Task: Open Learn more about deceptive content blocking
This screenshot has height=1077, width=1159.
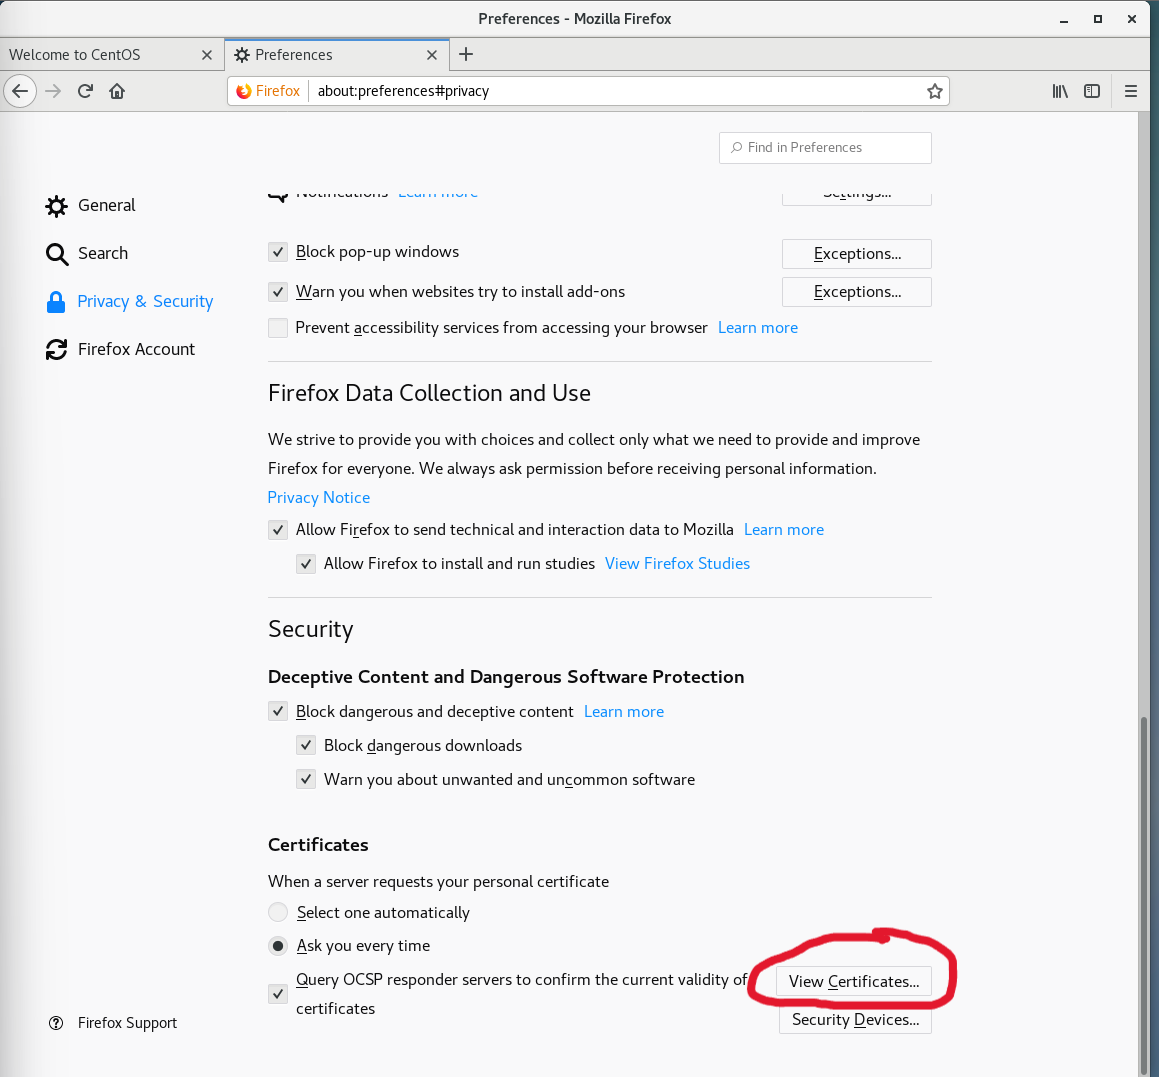Action: point(624,711)
